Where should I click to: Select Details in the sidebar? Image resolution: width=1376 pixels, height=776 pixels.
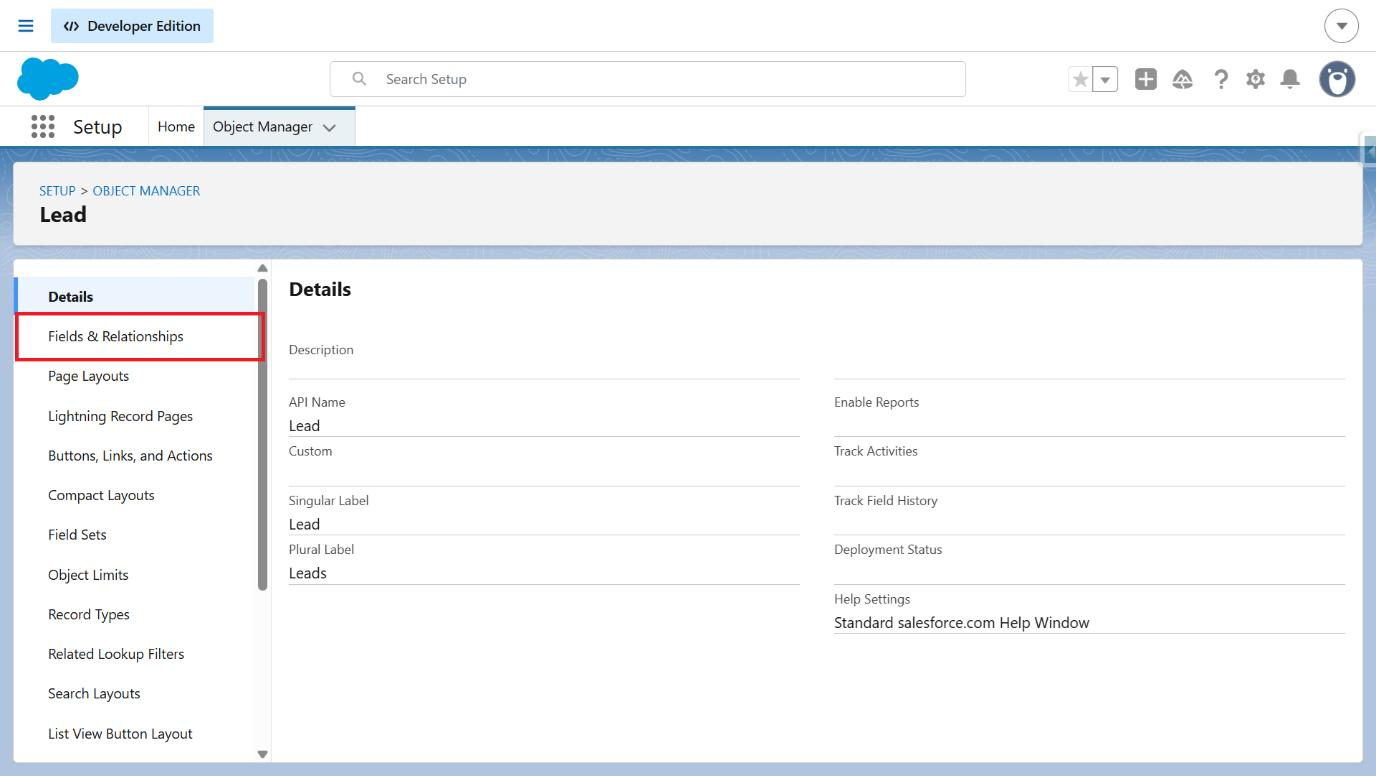pos(135,297)
